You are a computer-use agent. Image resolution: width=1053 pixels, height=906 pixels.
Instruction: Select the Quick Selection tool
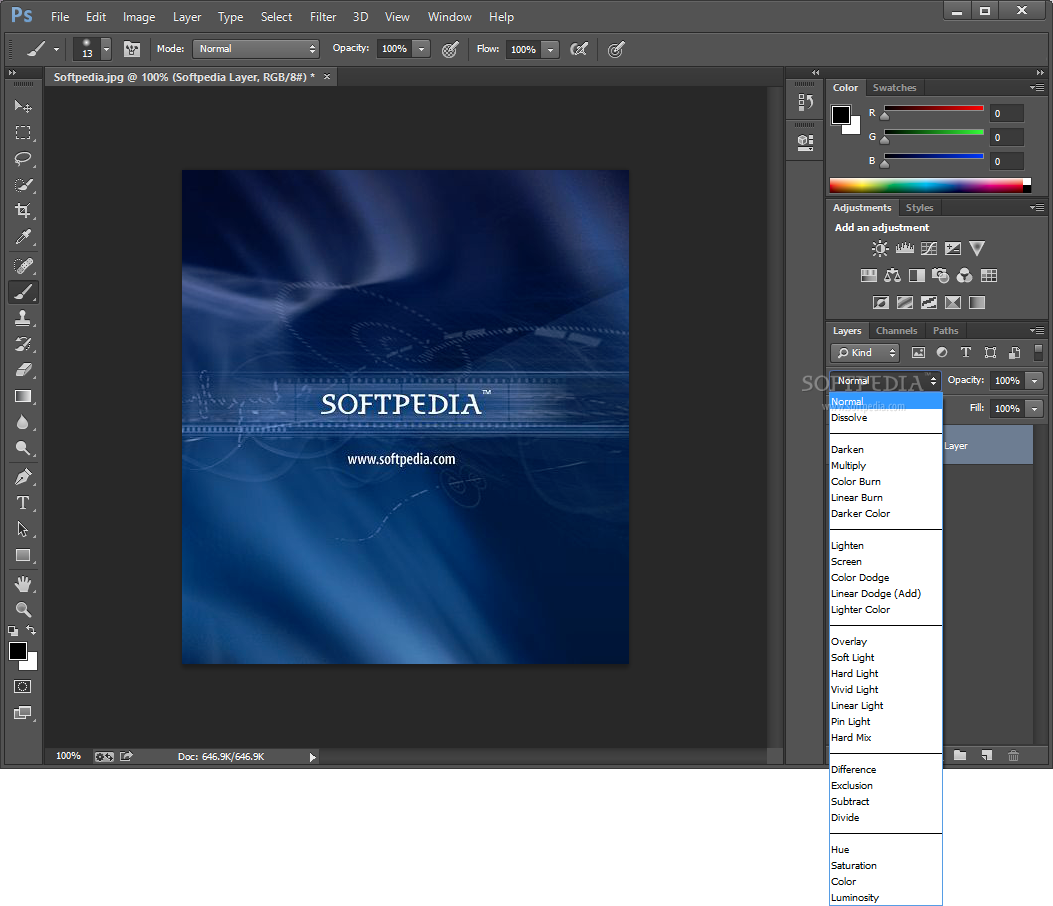pos(23,185)
